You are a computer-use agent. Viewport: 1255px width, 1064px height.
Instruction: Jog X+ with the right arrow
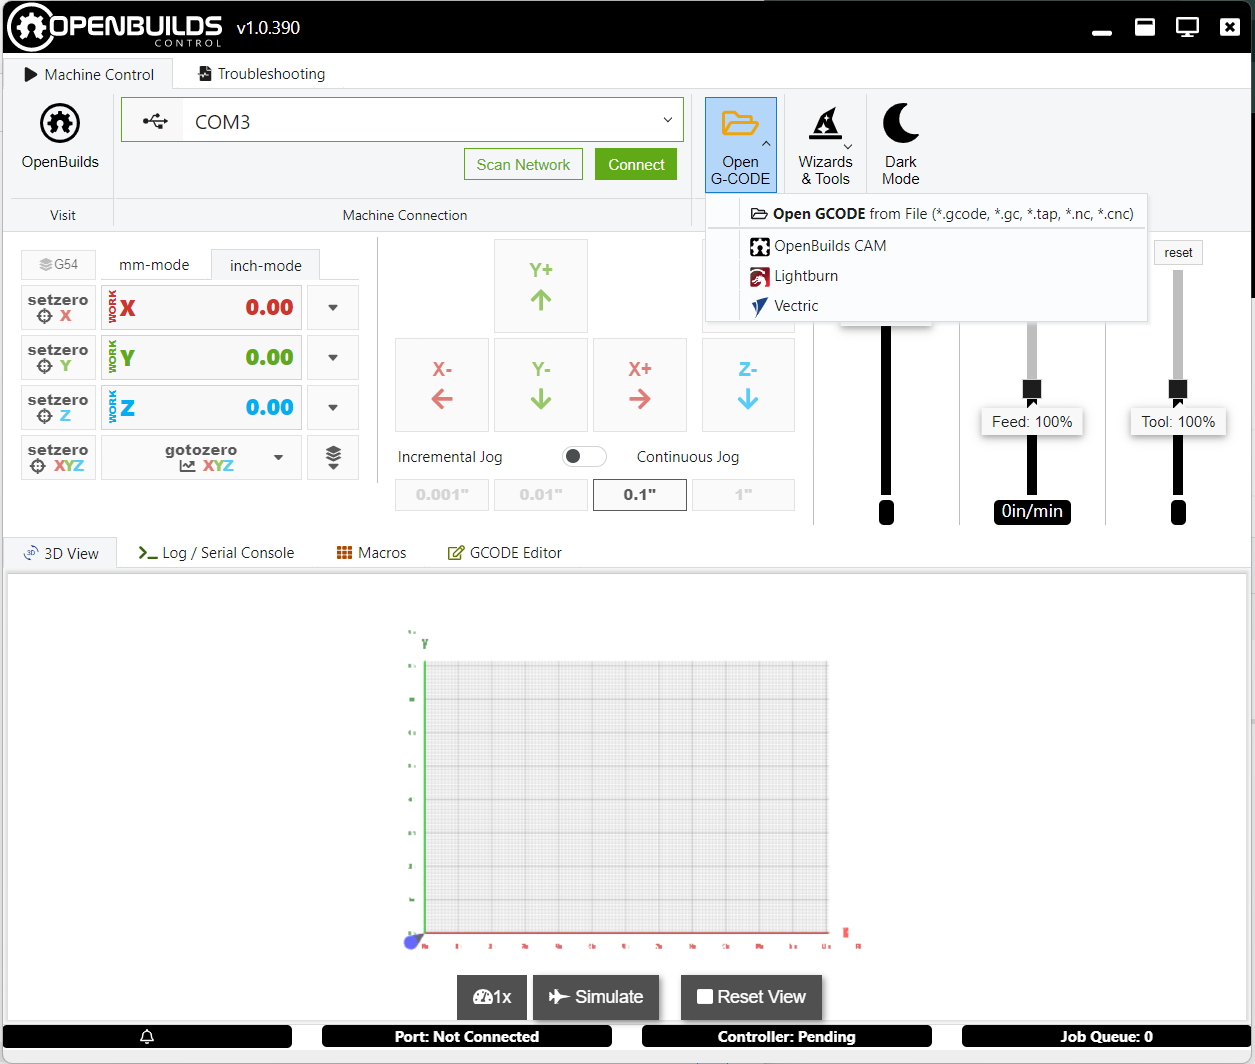click(640, 385)
